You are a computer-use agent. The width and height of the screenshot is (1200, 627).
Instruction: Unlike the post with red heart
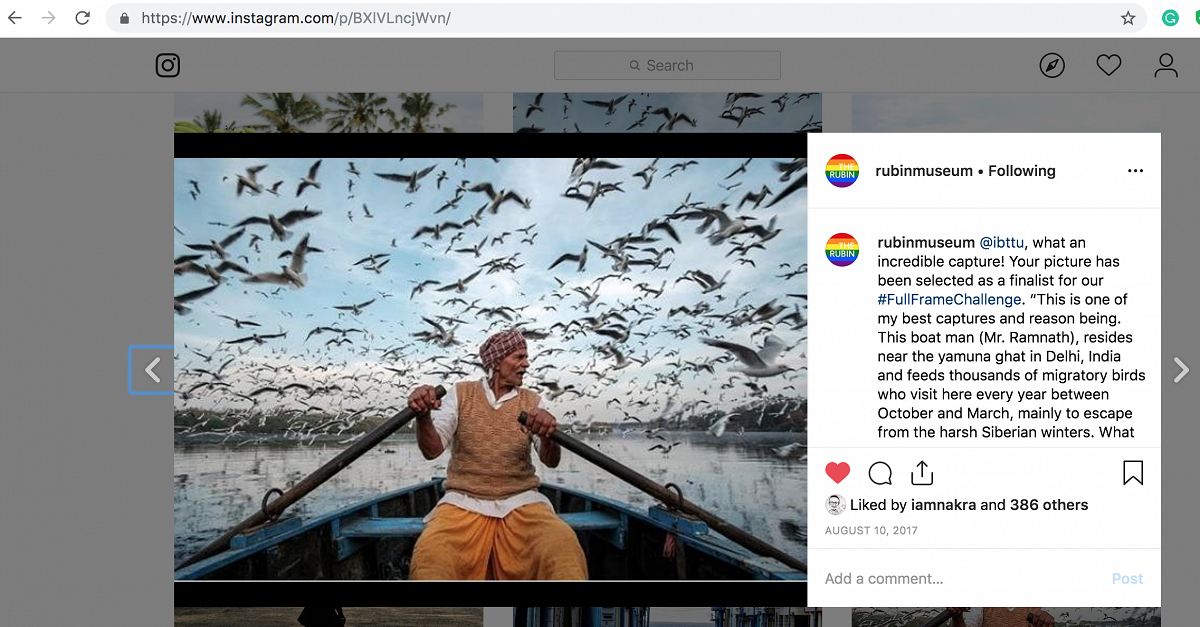[838, 473]
